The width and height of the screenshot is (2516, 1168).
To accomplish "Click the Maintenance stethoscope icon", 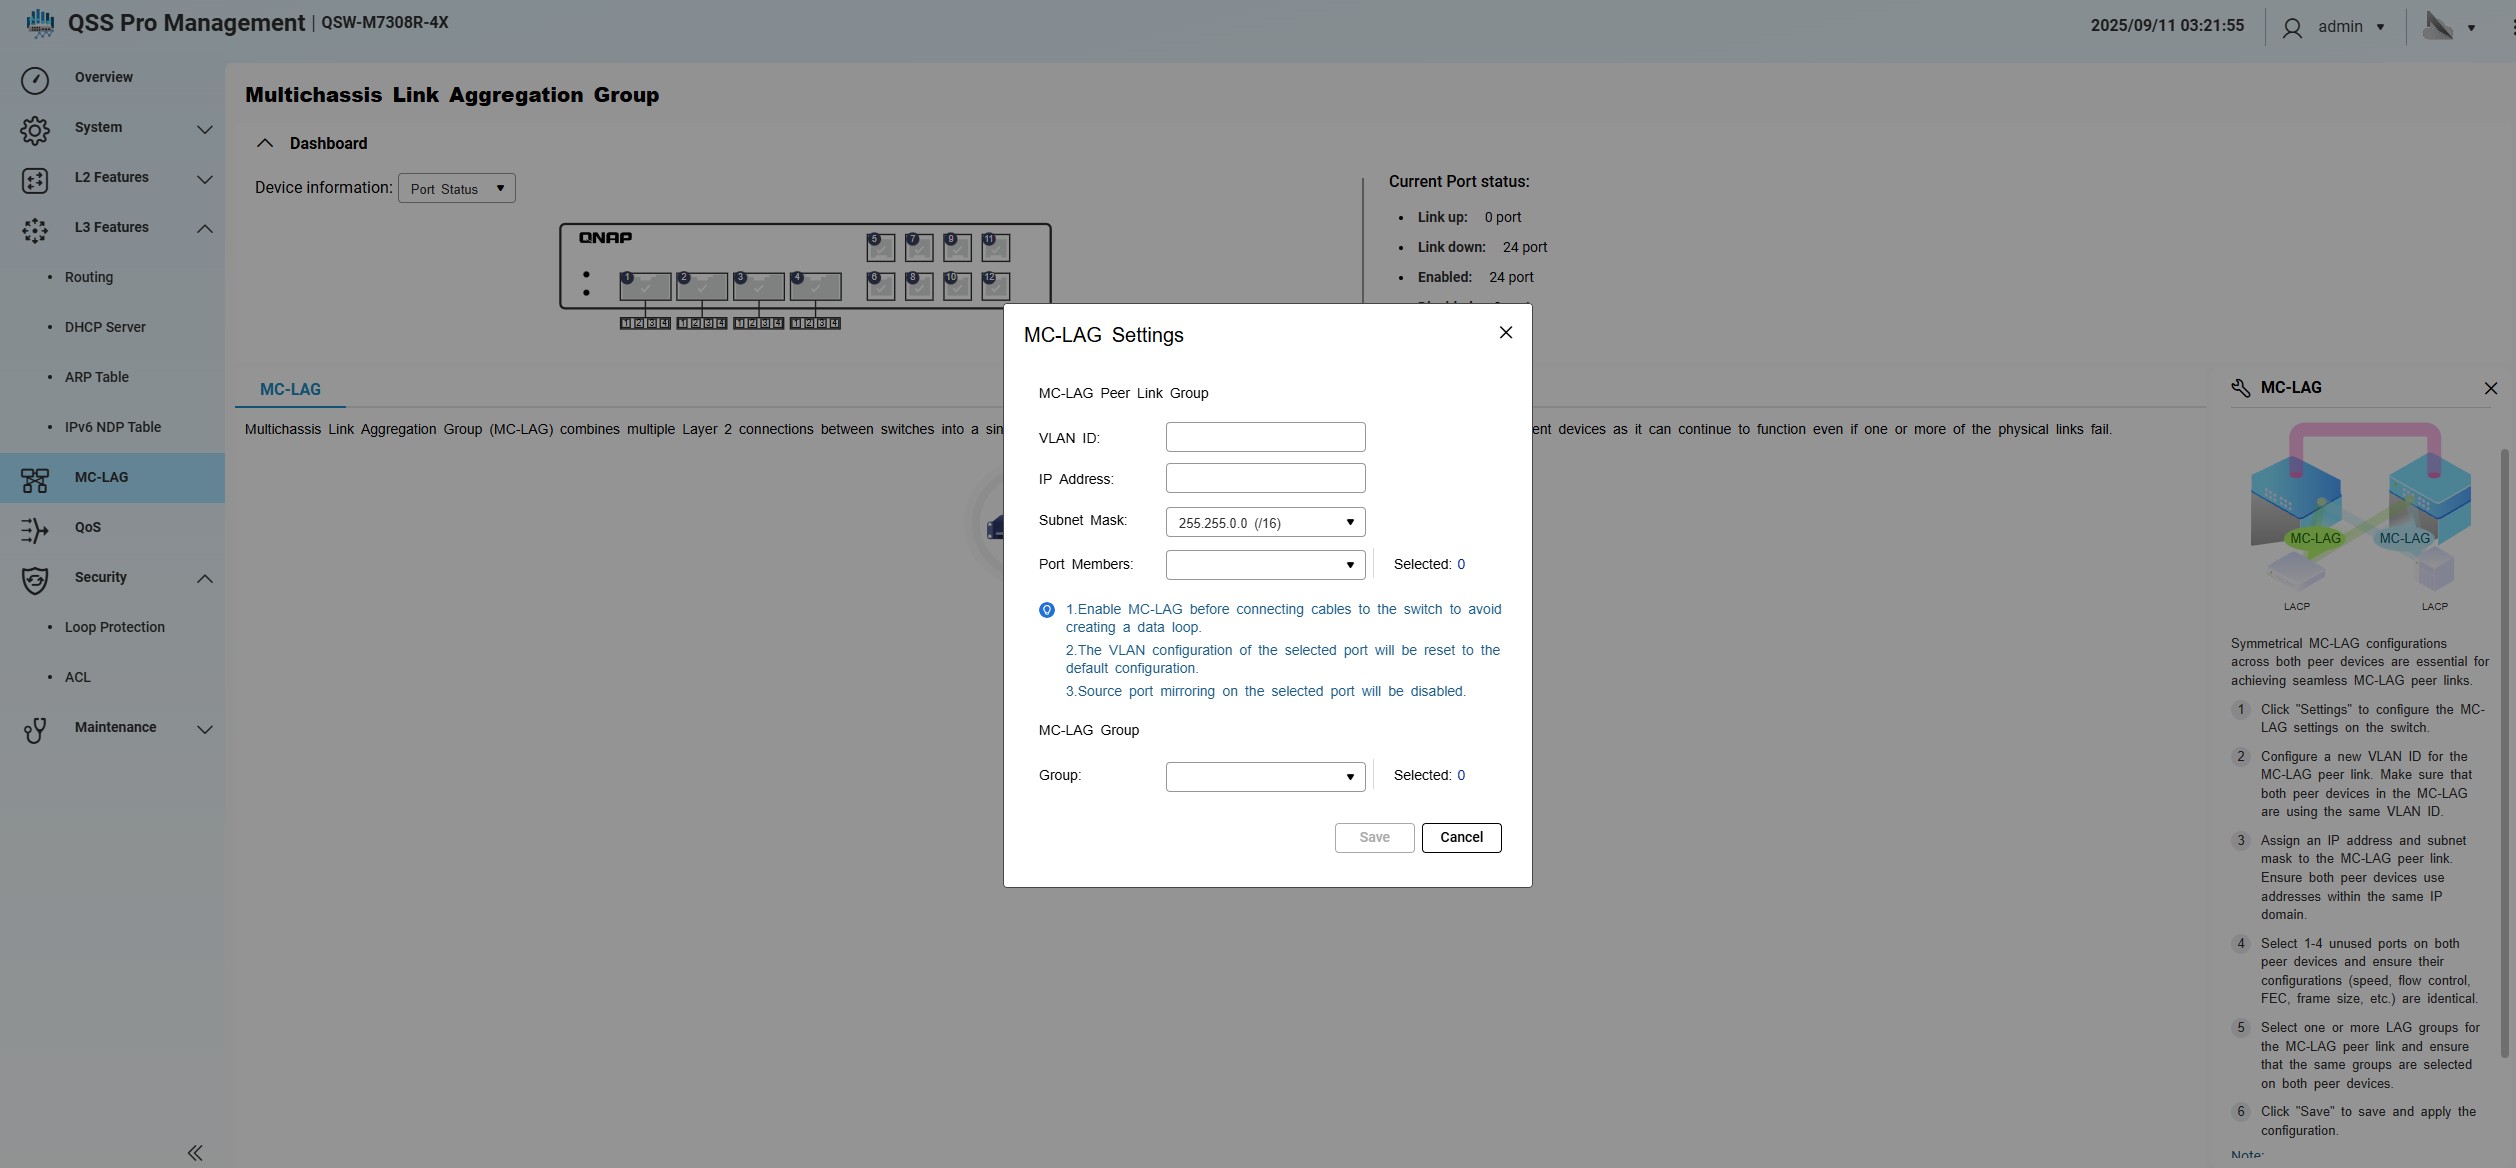I will (35, 730).
